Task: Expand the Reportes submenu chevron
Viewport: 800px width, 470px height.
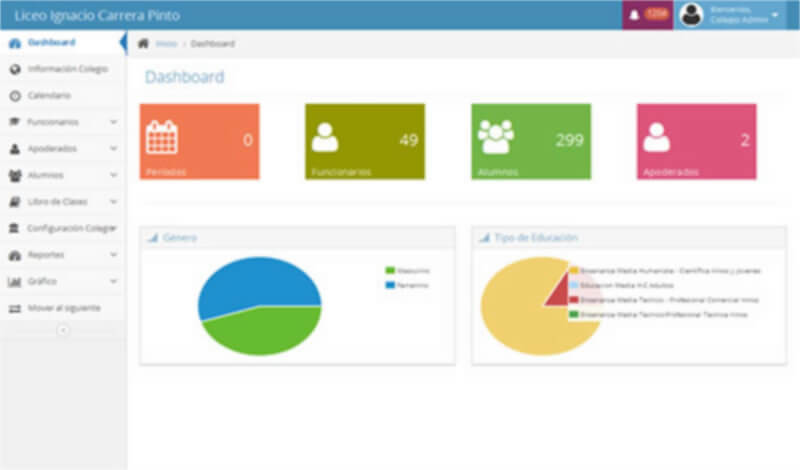Action: [113, 255]
